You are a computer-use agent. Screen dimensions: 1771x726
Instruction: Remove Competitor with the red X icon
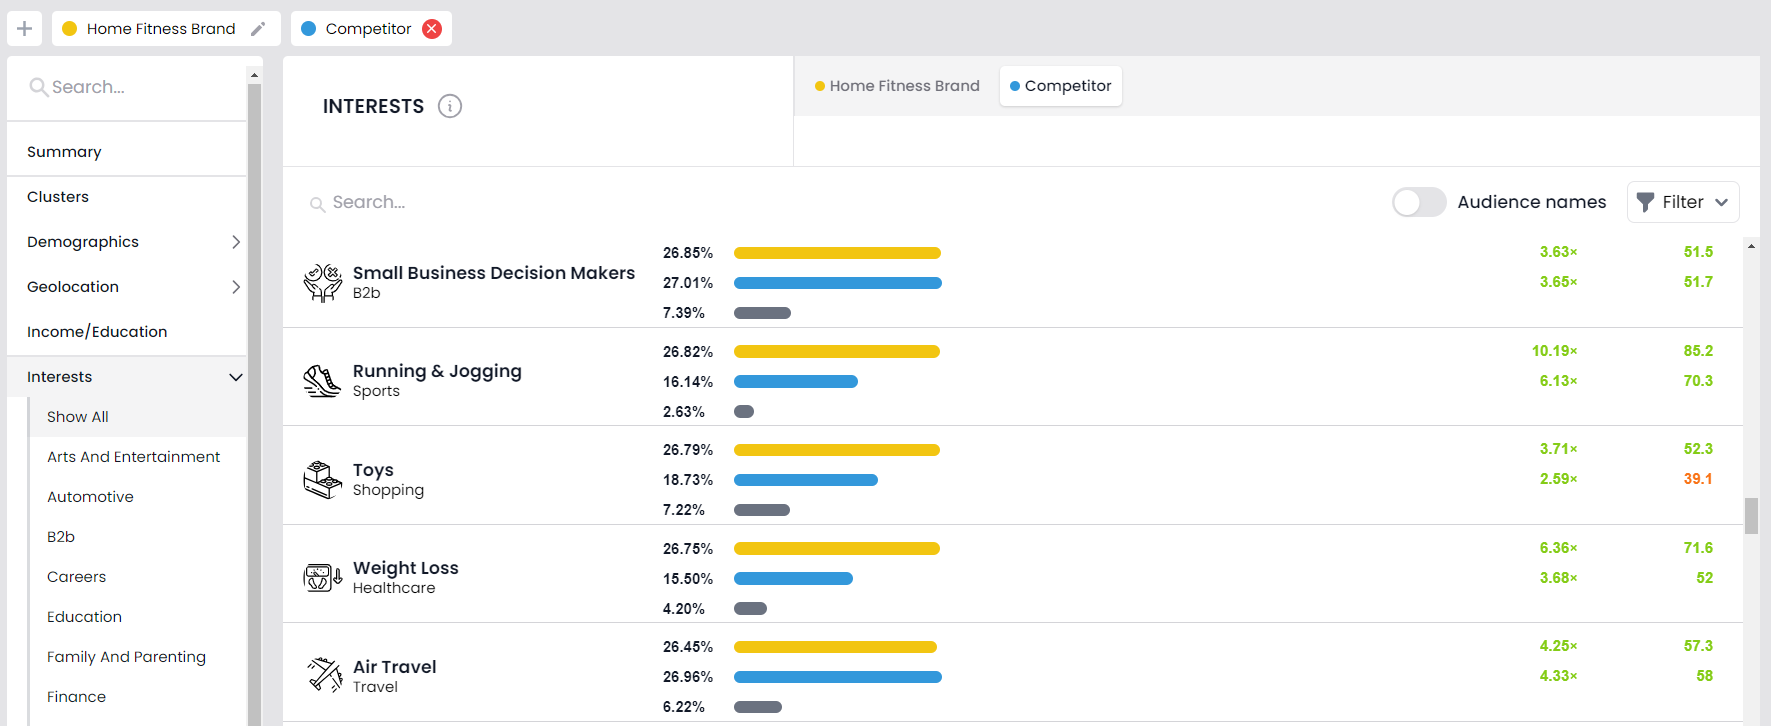[x=432, y=29]
